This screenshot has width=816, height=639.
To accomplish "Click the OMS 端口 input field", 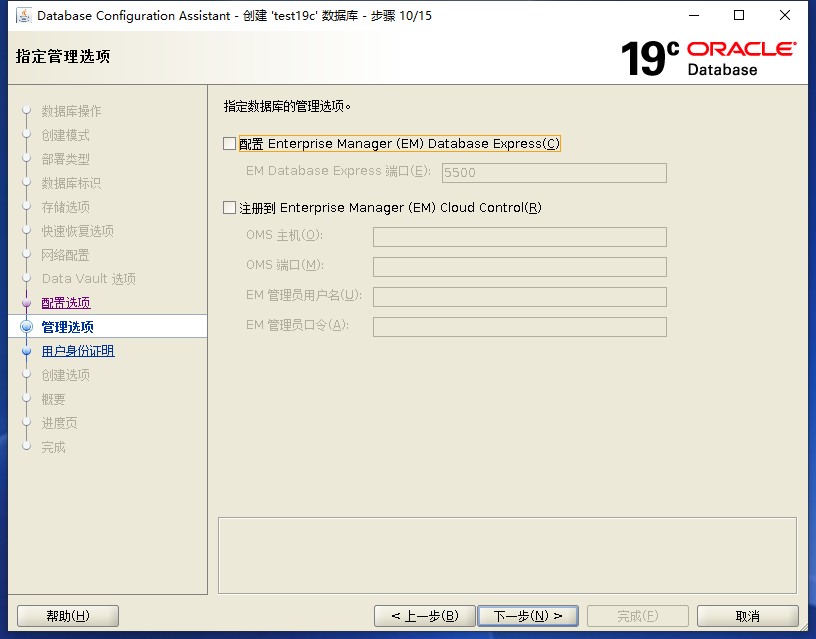I will 519,267.
